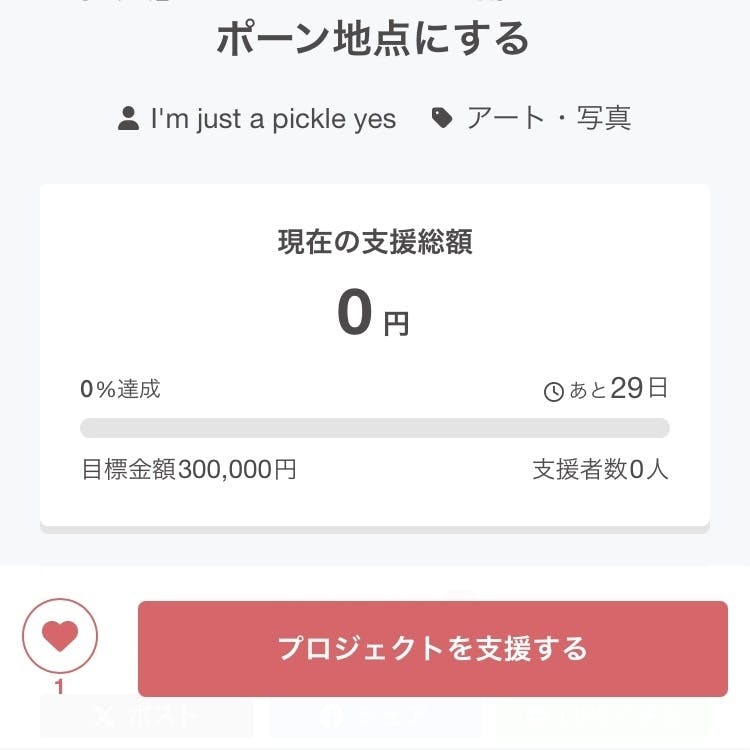
Task: Click the tag icon beside アート・写真
Action: pyautogui.click(x=442, y=119)
